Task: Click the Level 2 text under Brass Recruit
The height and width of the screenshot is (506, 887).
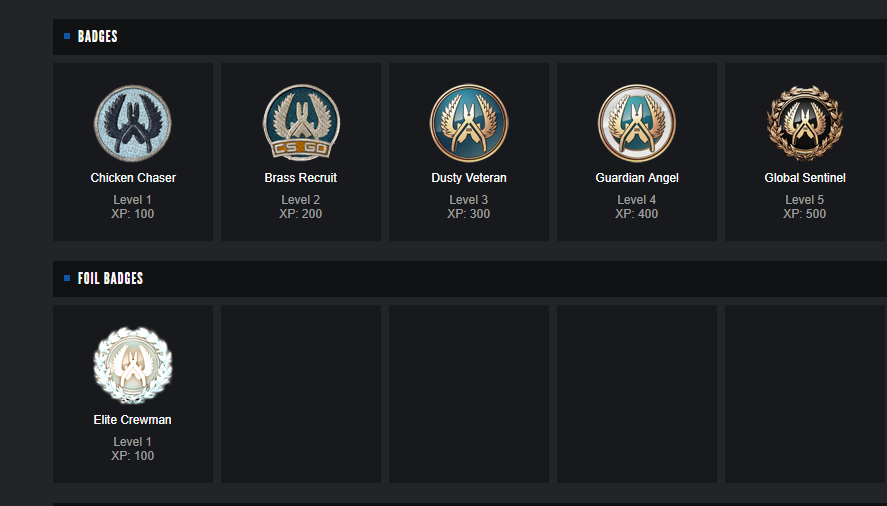Action: [301, 200]
